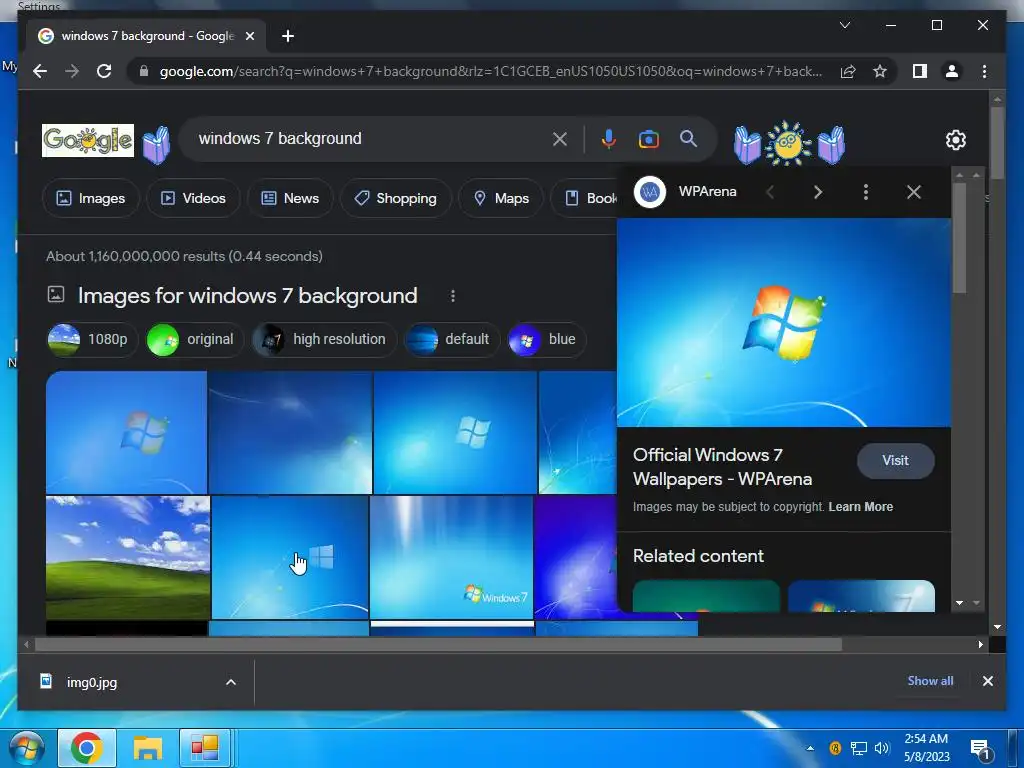Open the tab search chevron in title bar
1024x768 pixels.
[844, 25]
